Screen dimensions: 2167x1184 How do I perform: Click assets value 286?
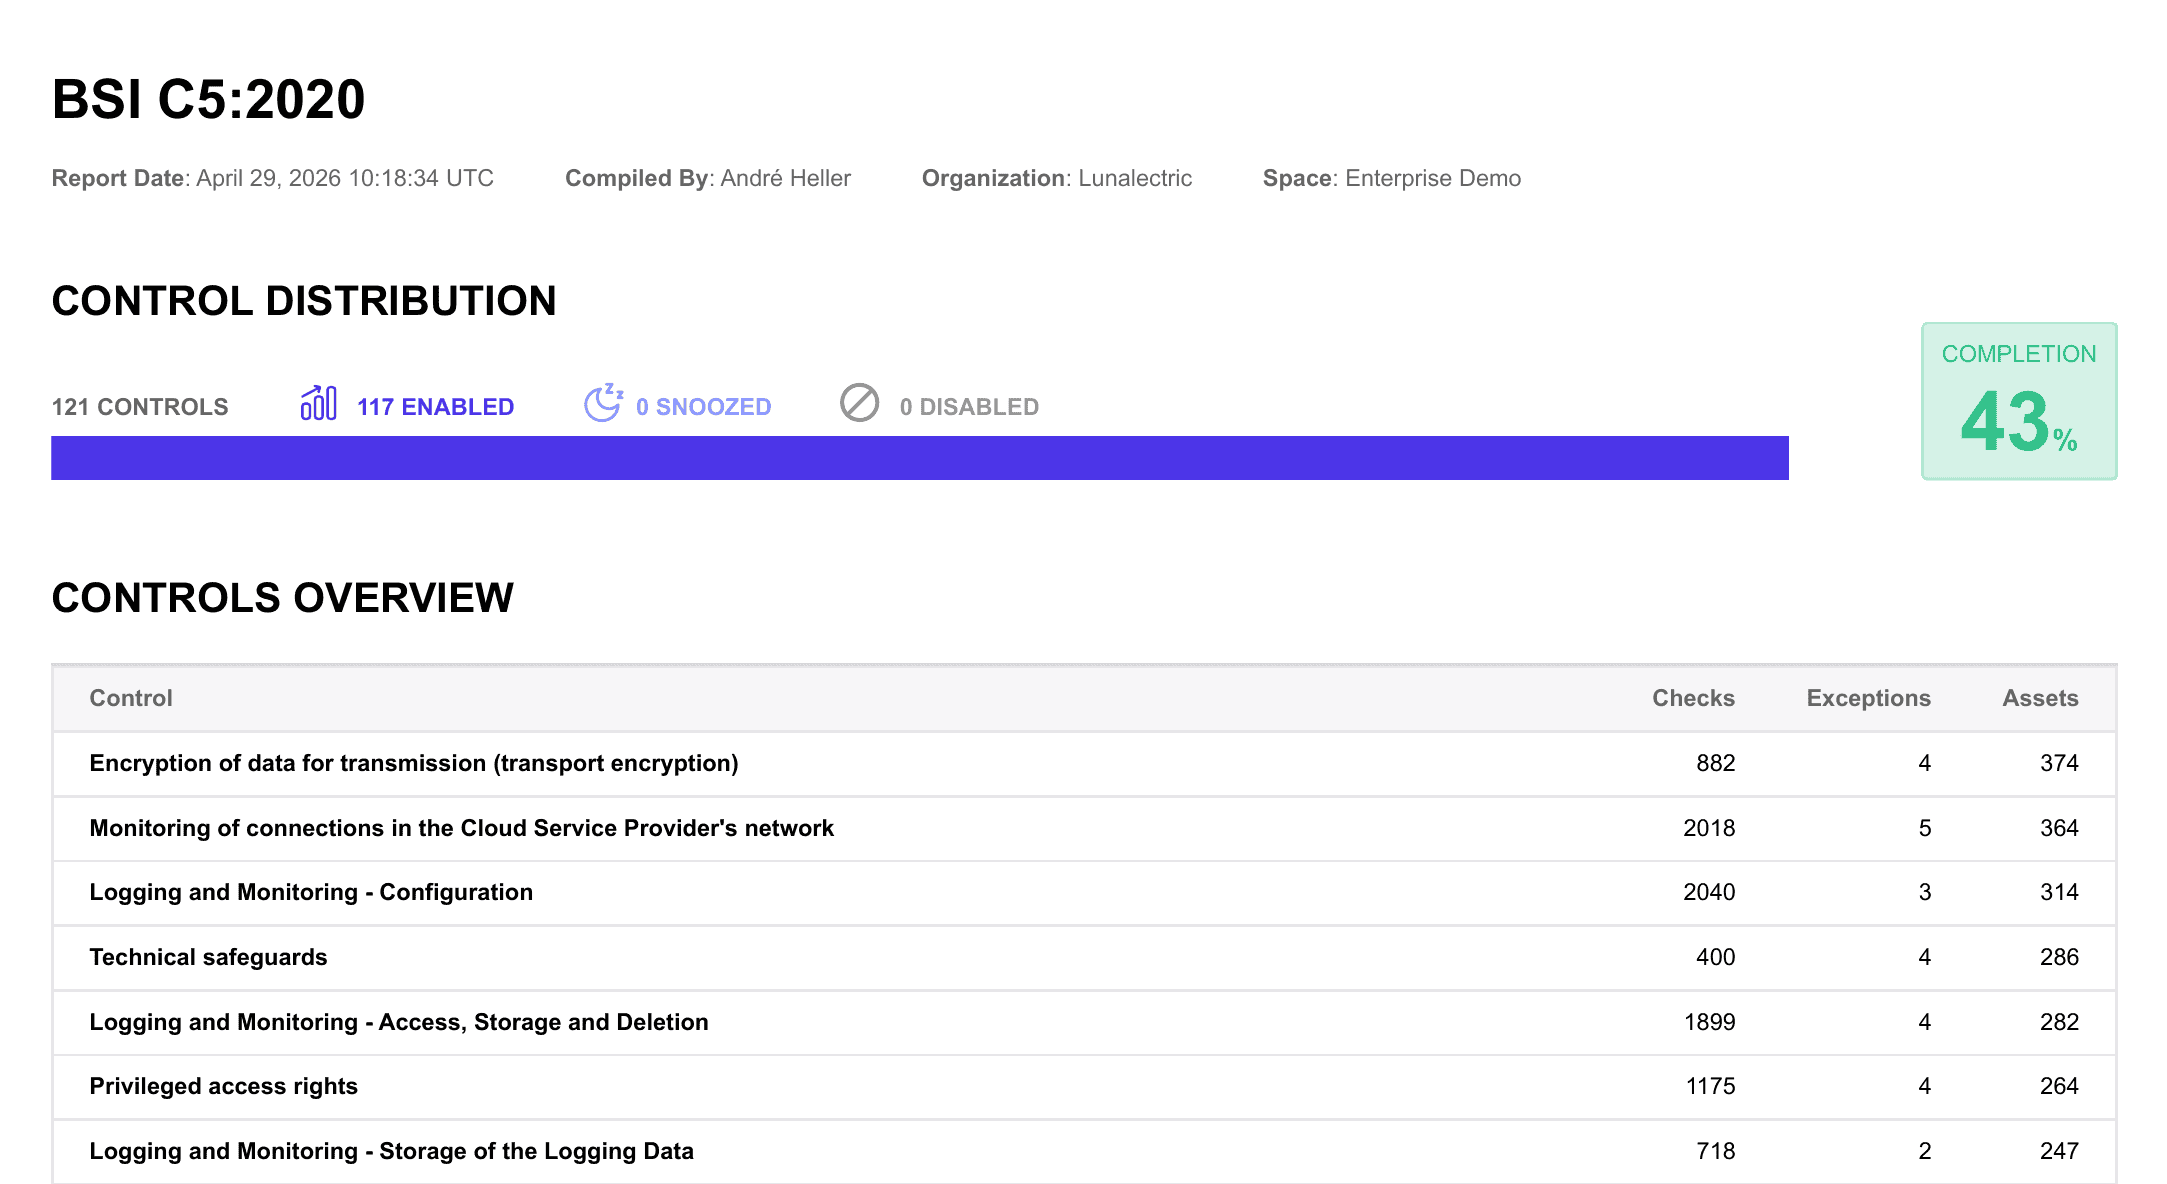pyautogui.click(x=2059, y=957)
